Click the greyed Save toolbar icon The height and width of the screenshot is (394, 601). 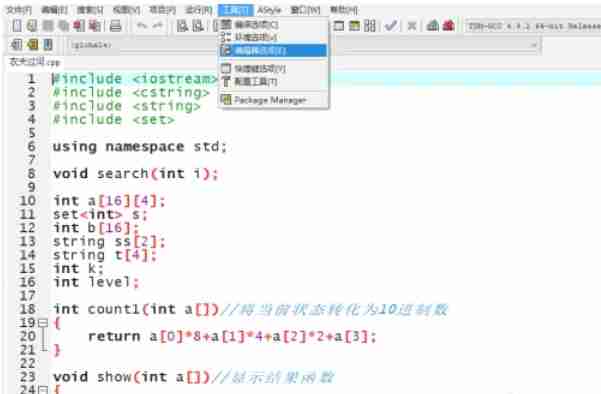pos(48,26)
